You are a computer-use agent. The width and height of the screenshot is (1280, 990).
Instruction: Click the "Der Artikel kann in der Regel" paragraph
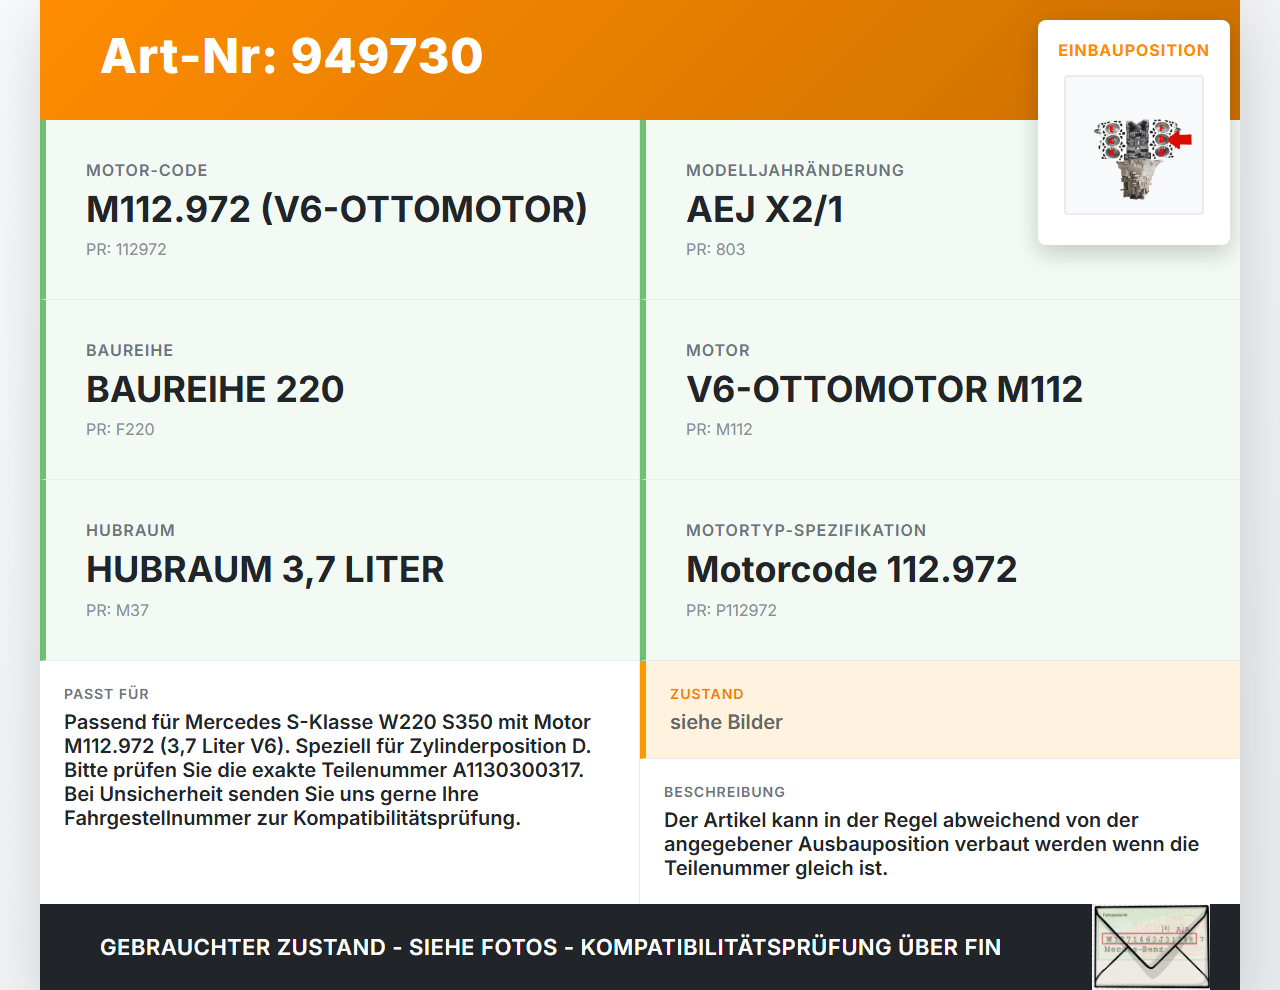pos(932,844)
